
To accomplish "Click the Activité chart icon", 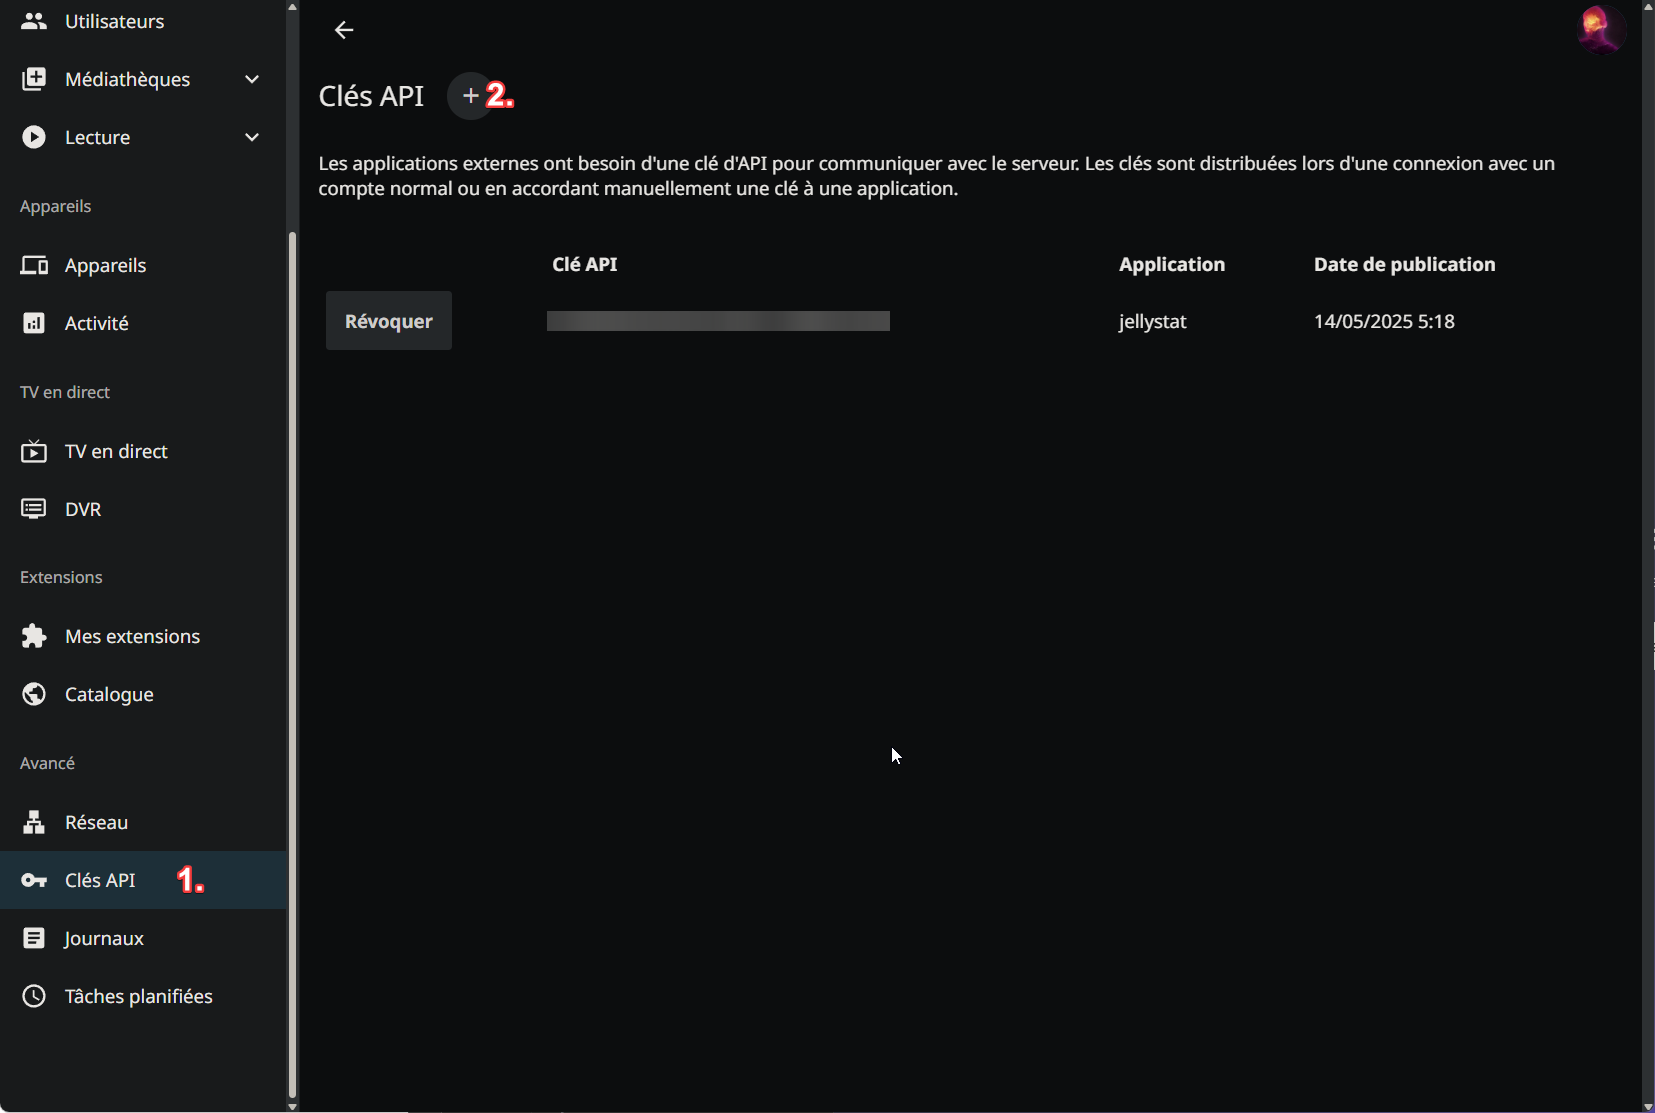I will (34, 323).
